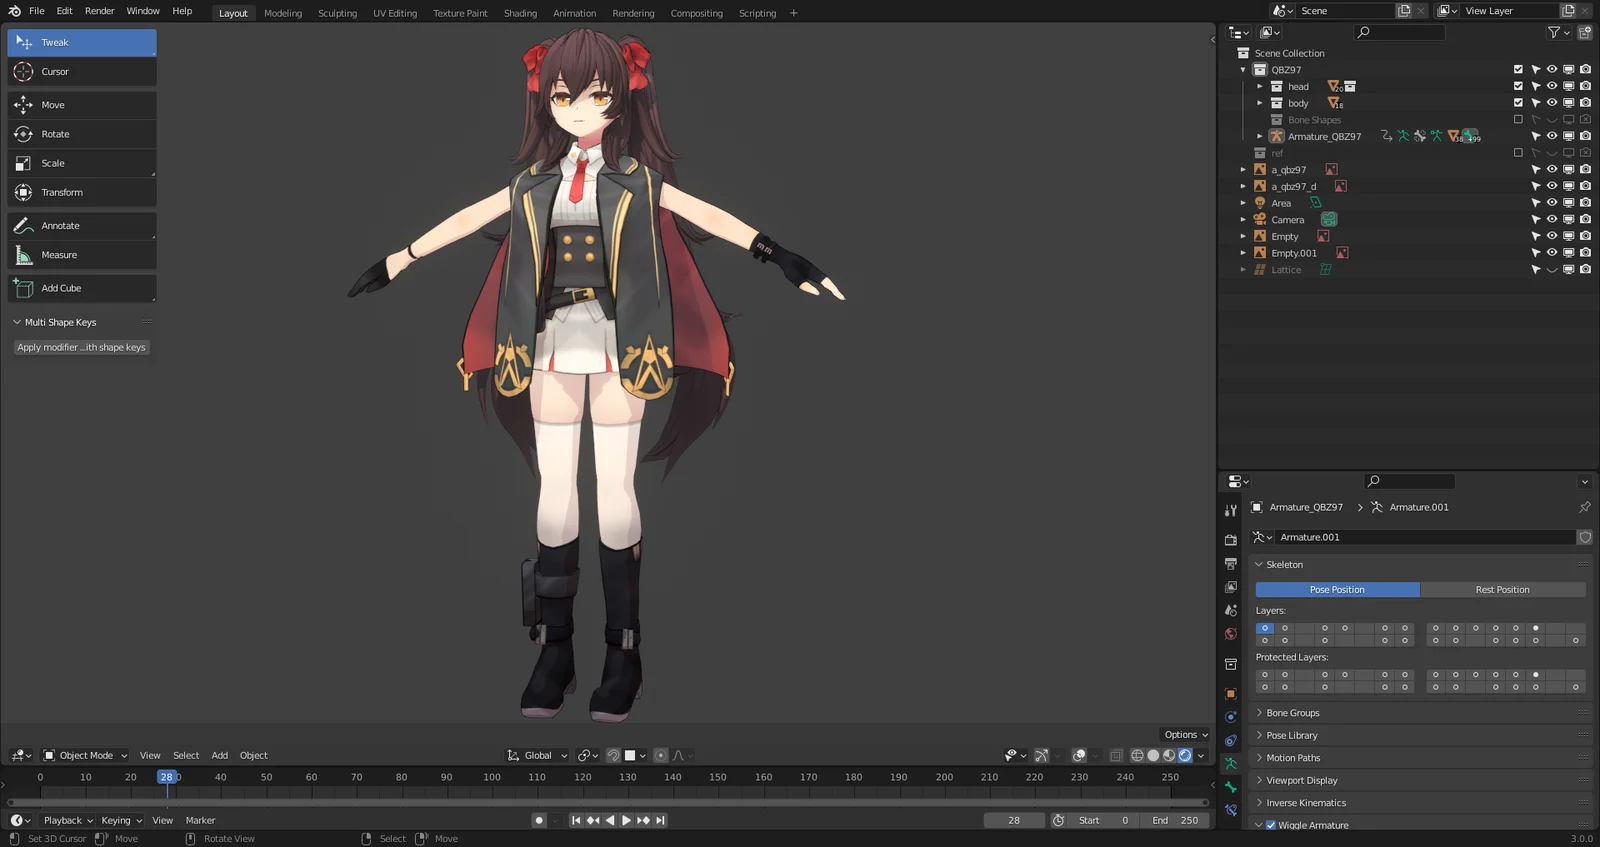
Task: Open the Output properties tab icon
Action: [x=1231, y=564]
